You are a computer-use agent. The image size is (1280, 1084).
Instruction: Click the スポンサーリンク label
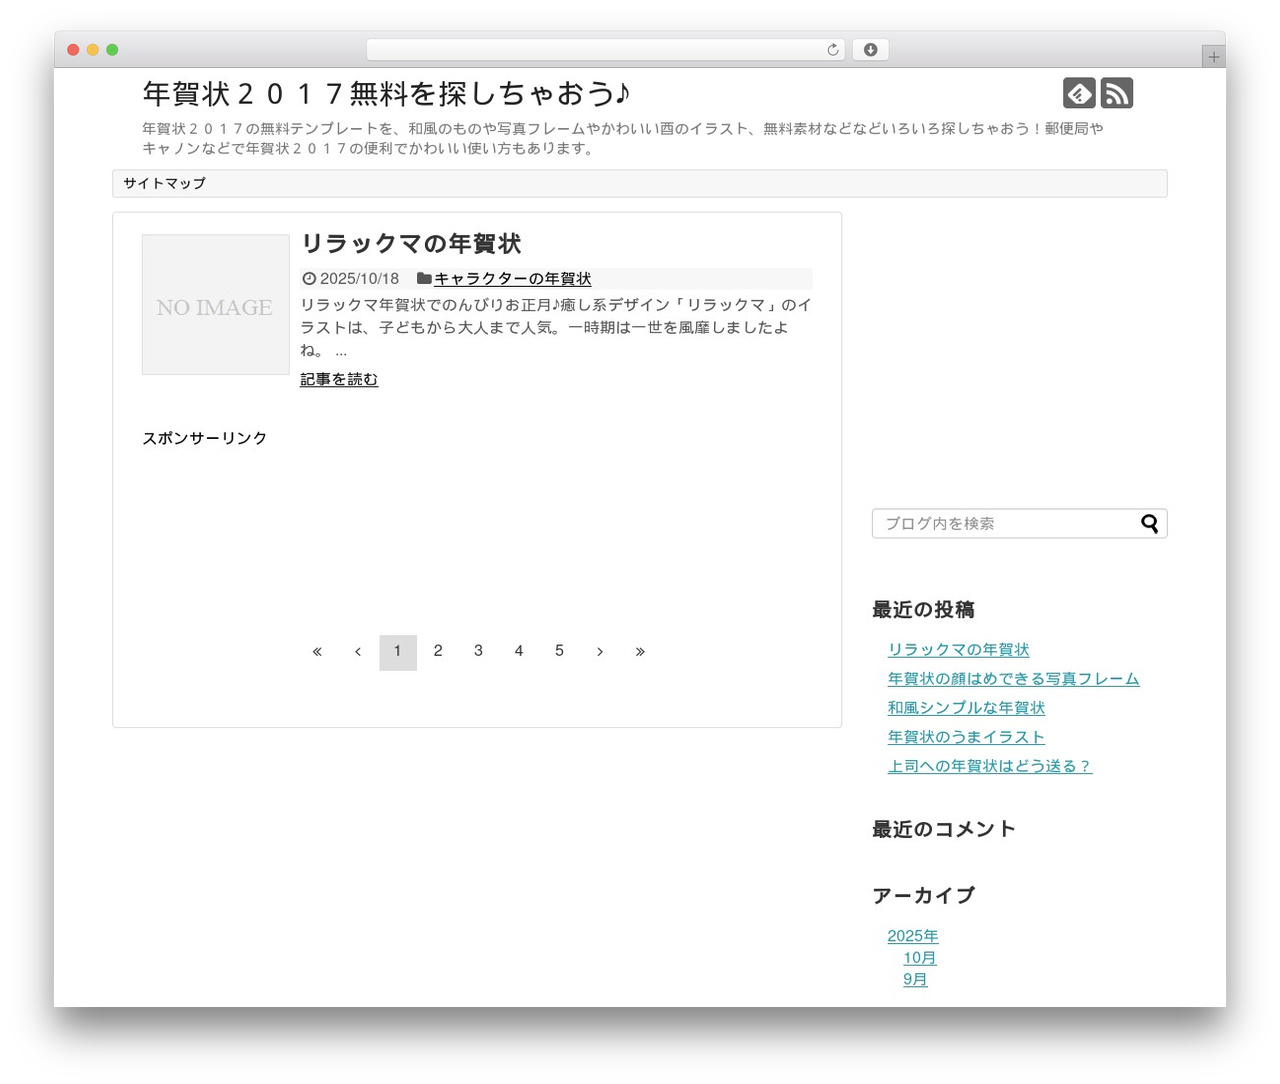point(205,438)
